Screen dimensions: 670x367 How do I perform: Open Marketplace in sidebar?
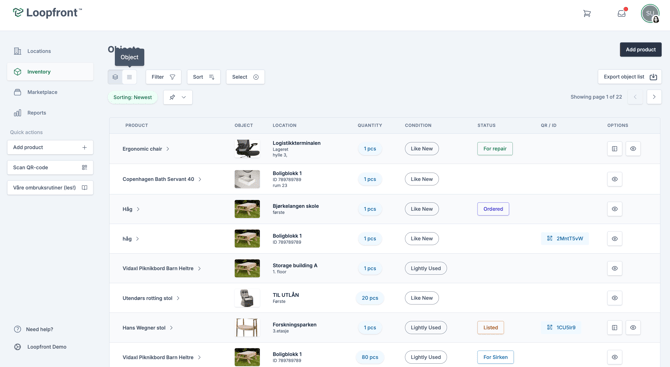(50, 92)
